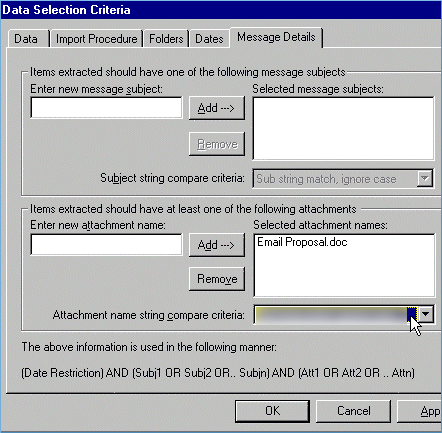Open the Import Procedure tab
Viewport: 442px width, 433px height.
96,39
